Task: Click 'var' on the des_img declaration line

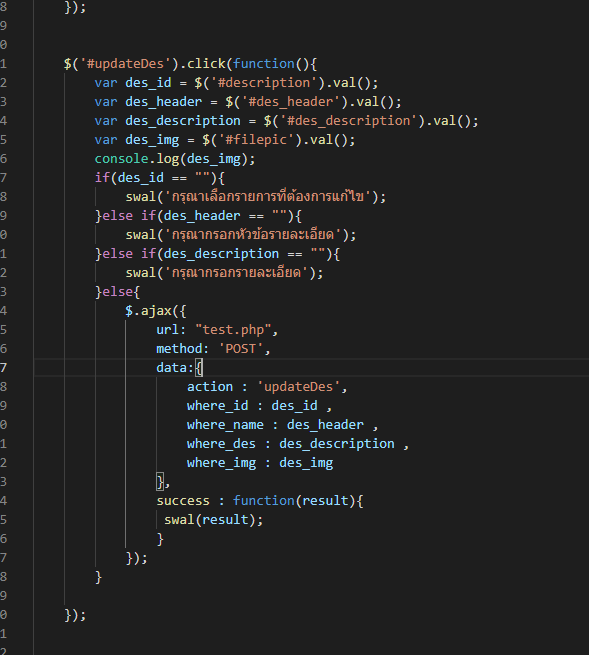Action: pyautogui.click(x=106, y=140)
